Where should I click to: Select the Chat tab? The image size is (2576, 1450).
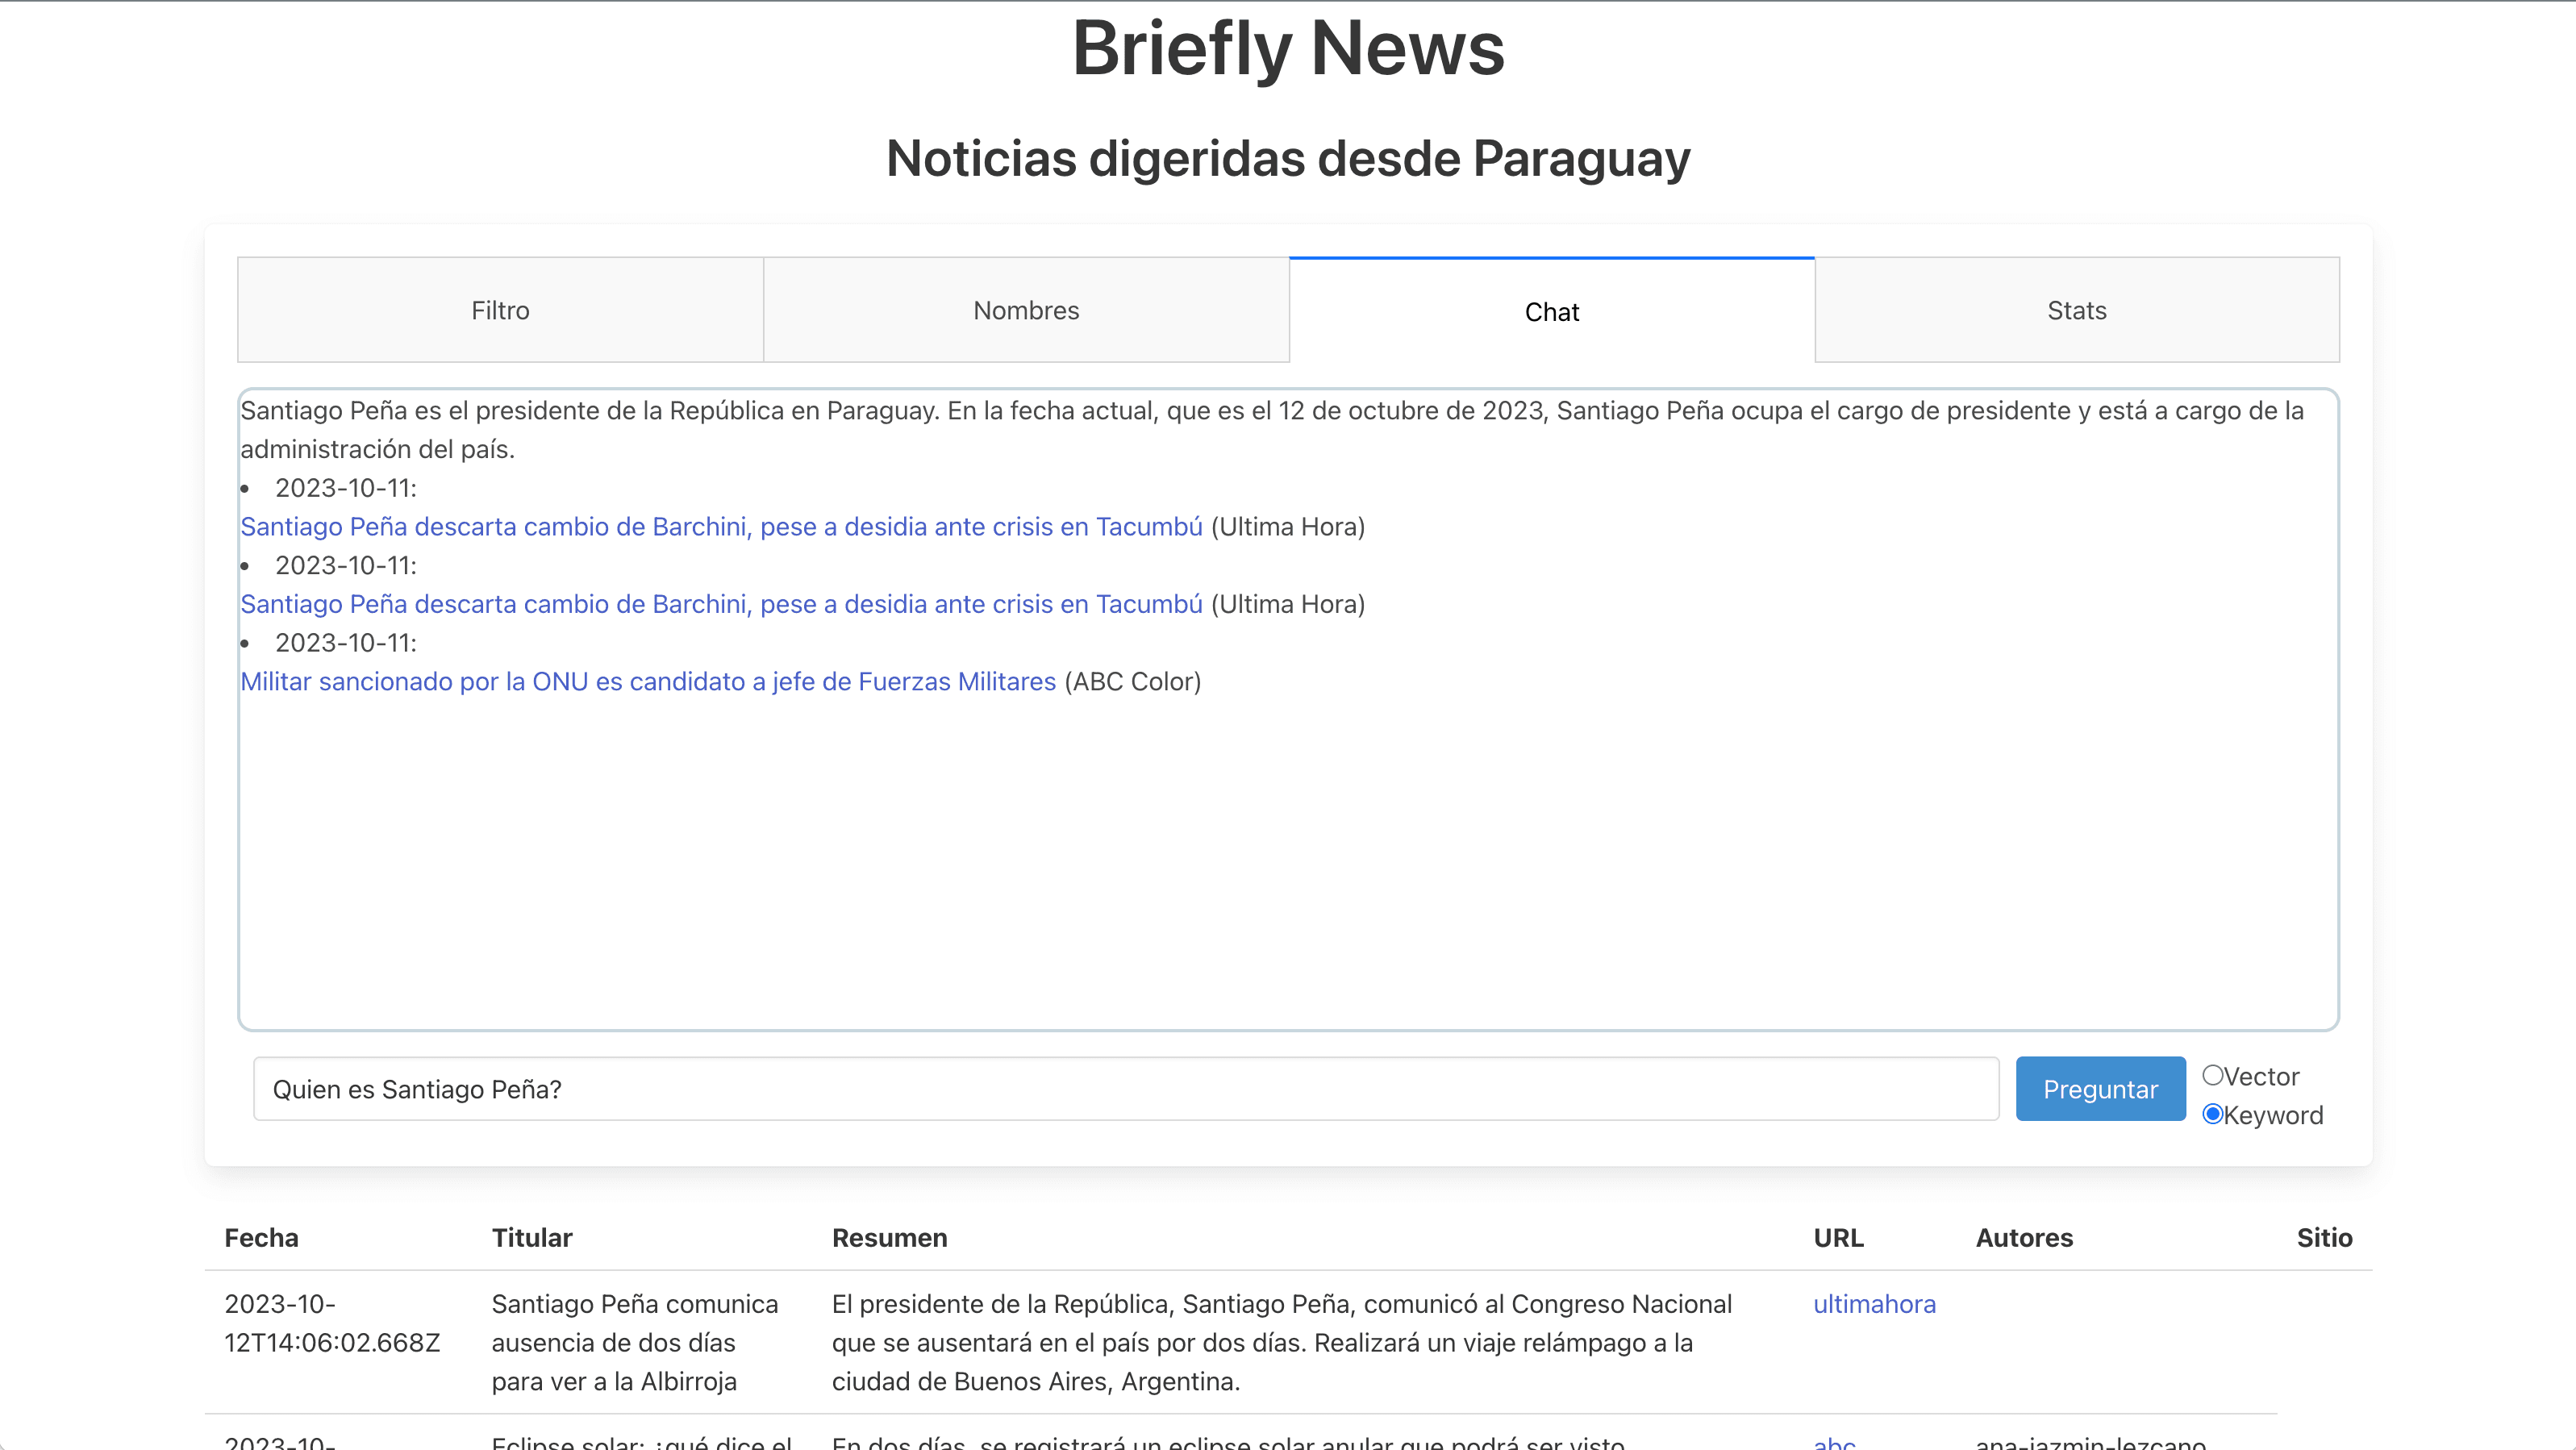pyautogui.click(x=1551, y=310)
